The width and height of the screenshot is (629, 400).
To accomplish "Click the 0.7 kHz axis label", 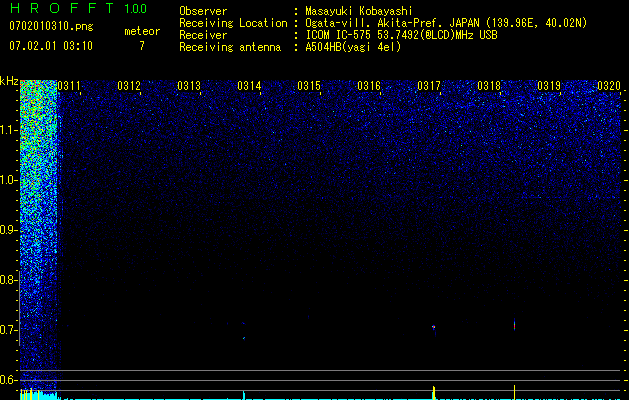I will pyautogui.click(x=8, y=330).
